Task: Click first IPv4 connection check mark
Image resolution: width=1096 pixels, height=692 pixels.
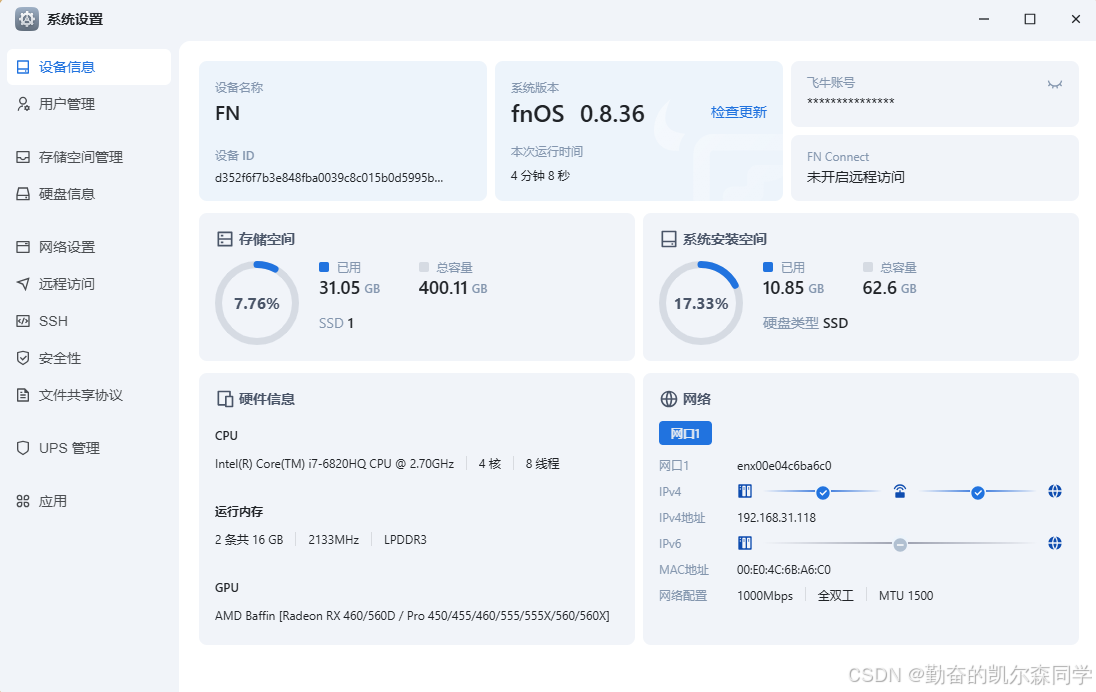Action: (823, 493)
